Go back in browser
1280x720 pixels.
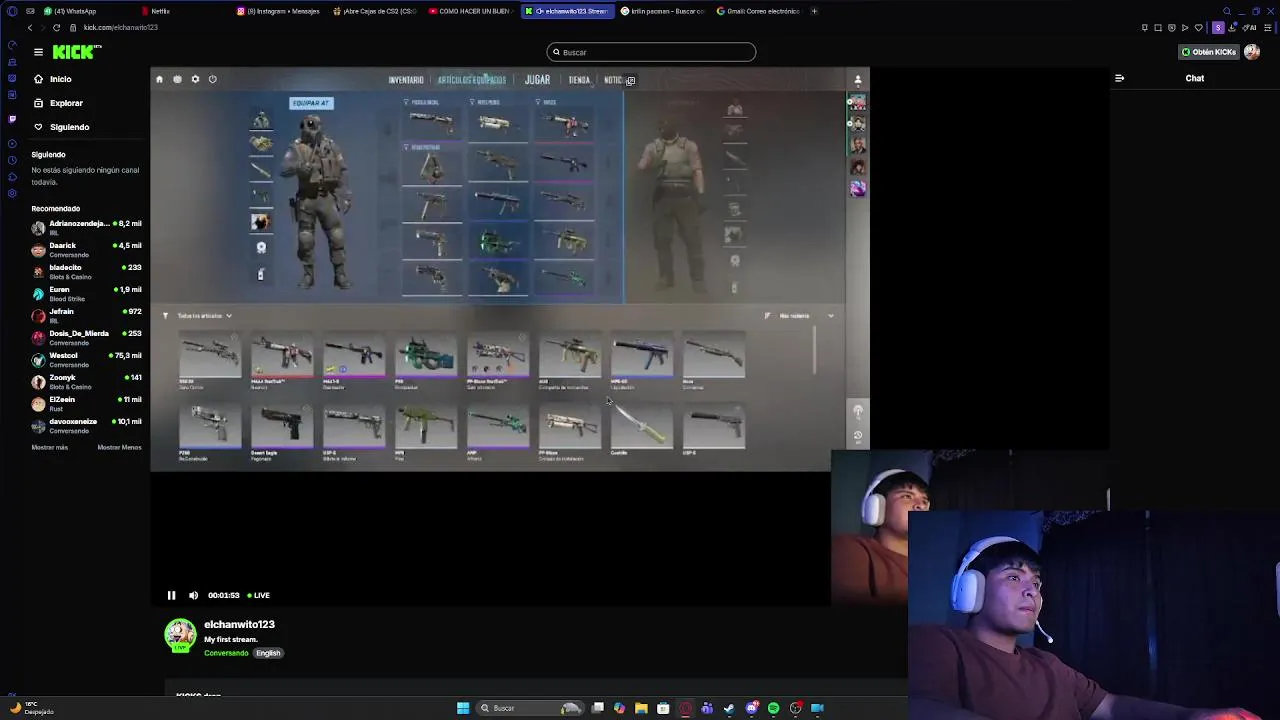coord(30,27)
